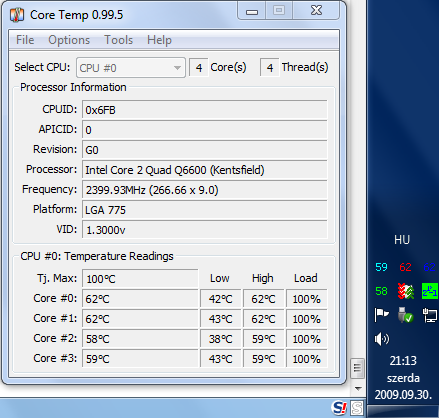Close the Core Temp window
Image resolution: width=439 pixels, height=418 pixels.
pos(316,11)
